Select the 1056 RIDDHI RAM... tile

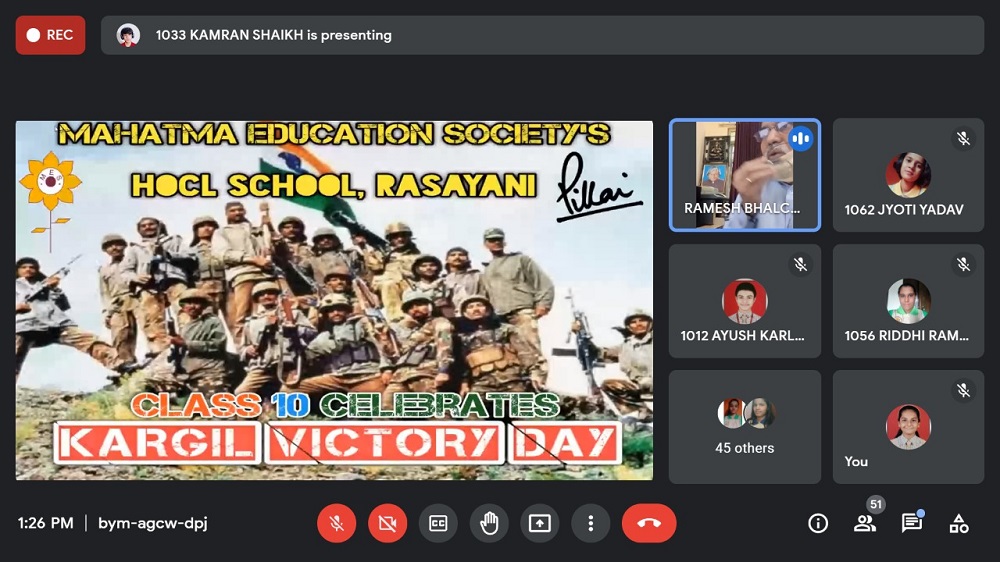(x=908, y=301)
